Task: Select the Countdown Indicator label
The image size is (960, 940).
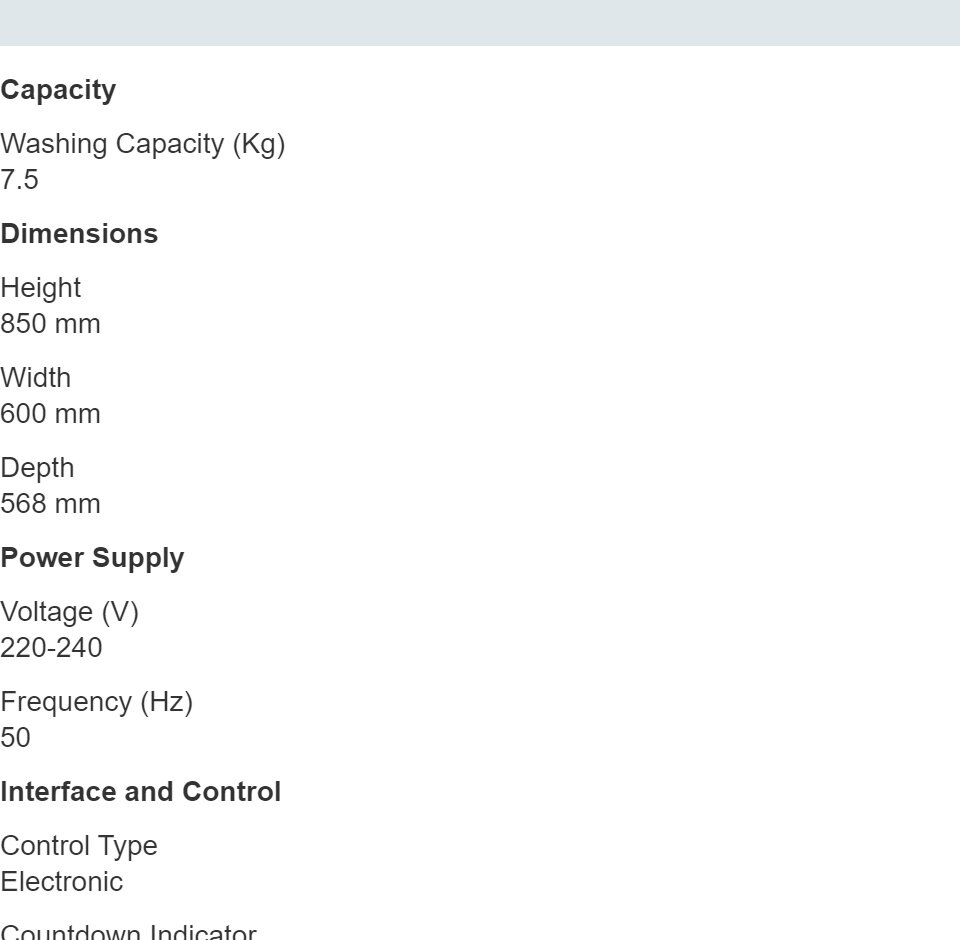Action: click(x=128, y=932)
